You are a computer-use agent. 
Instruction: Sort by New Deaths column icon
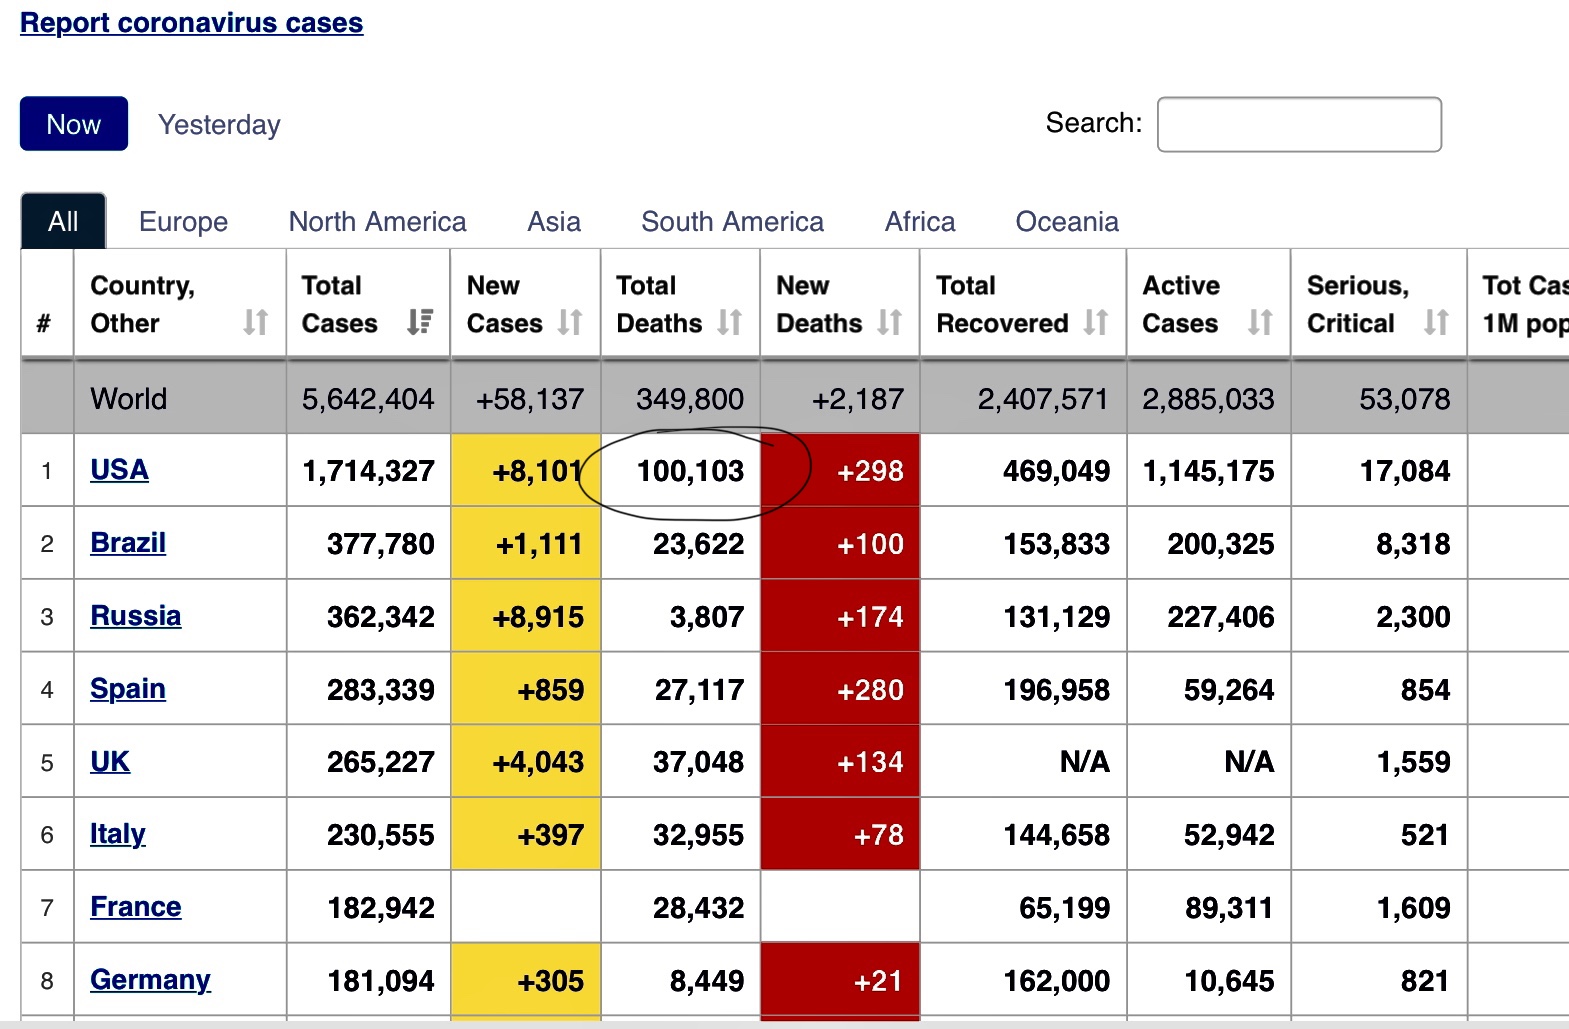(890, 322)
